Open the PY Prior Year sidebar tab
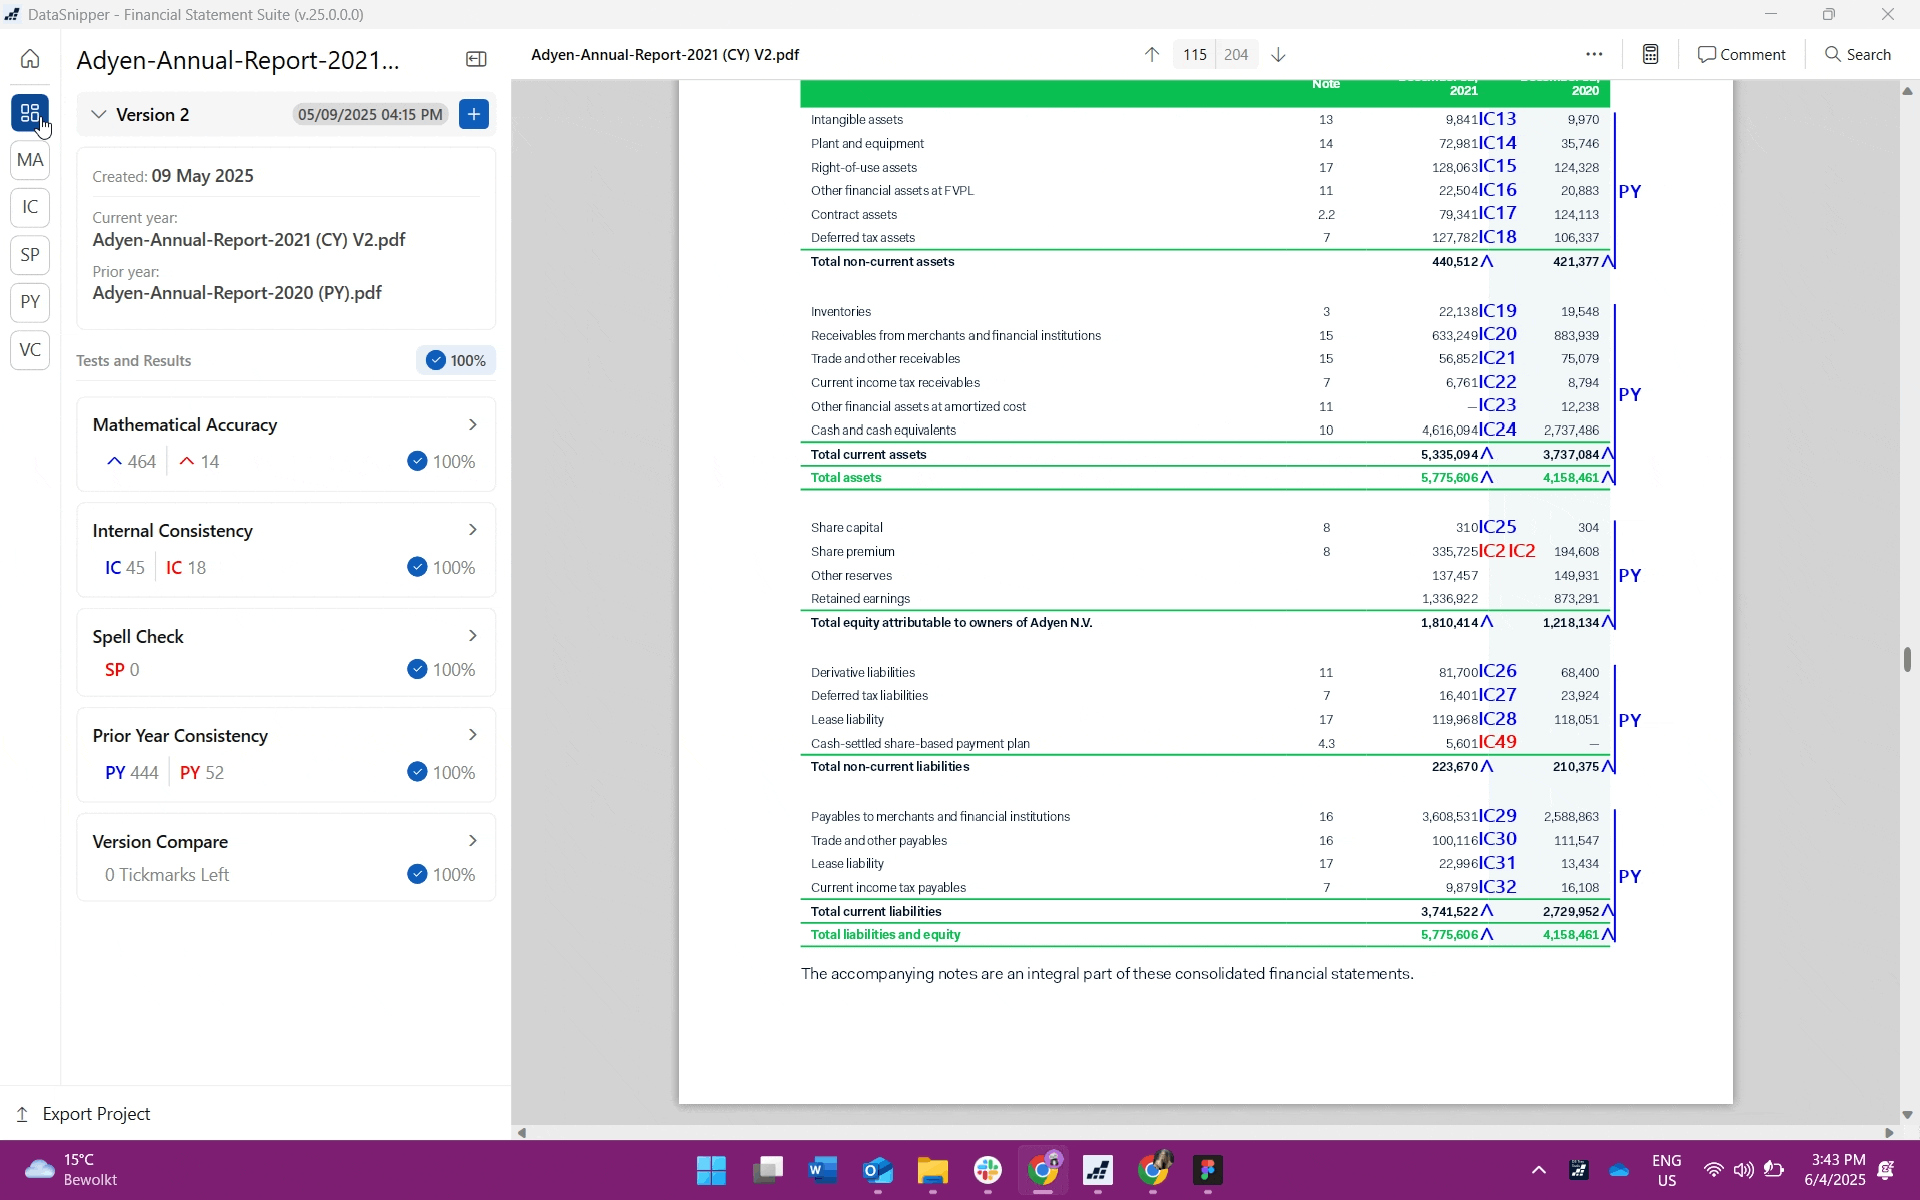Image resolution: width=1920 pixels, height=1200 pixels. [30, 302]
